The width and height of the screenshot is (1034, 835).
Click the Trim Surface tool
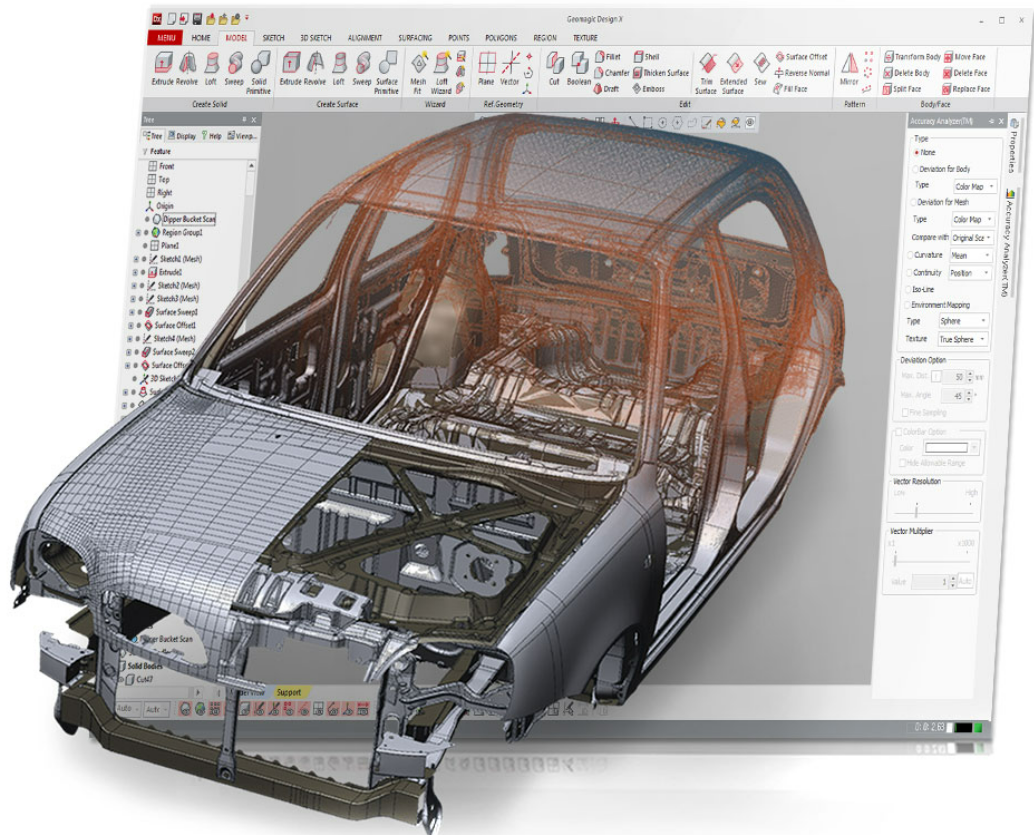(x=706, y=73)
